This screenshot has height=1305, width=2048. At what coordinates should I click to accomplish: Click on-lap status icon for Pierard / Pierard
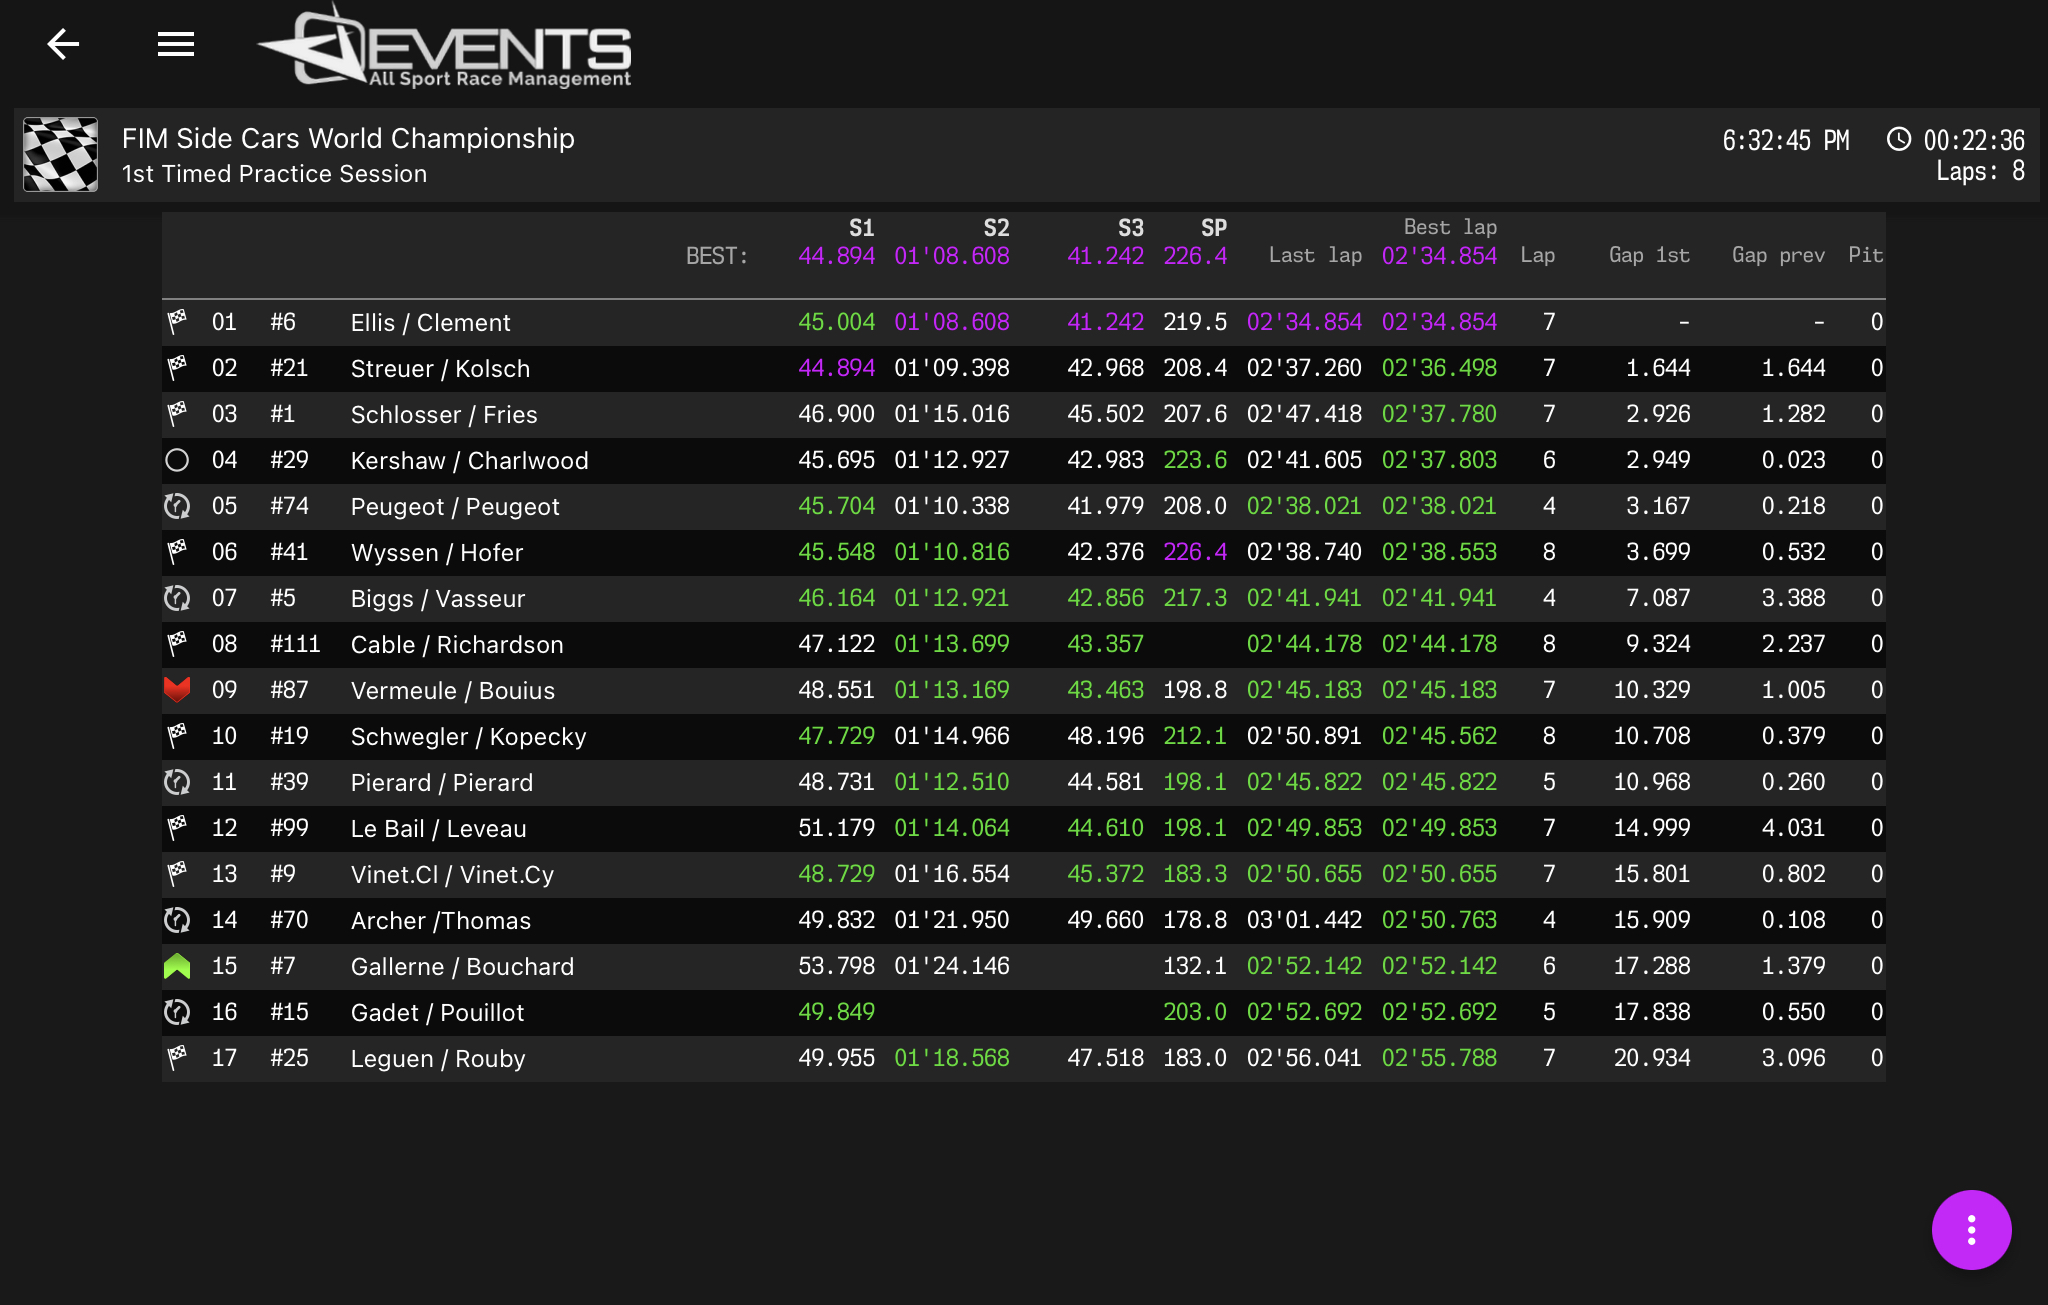pos(177,782)
